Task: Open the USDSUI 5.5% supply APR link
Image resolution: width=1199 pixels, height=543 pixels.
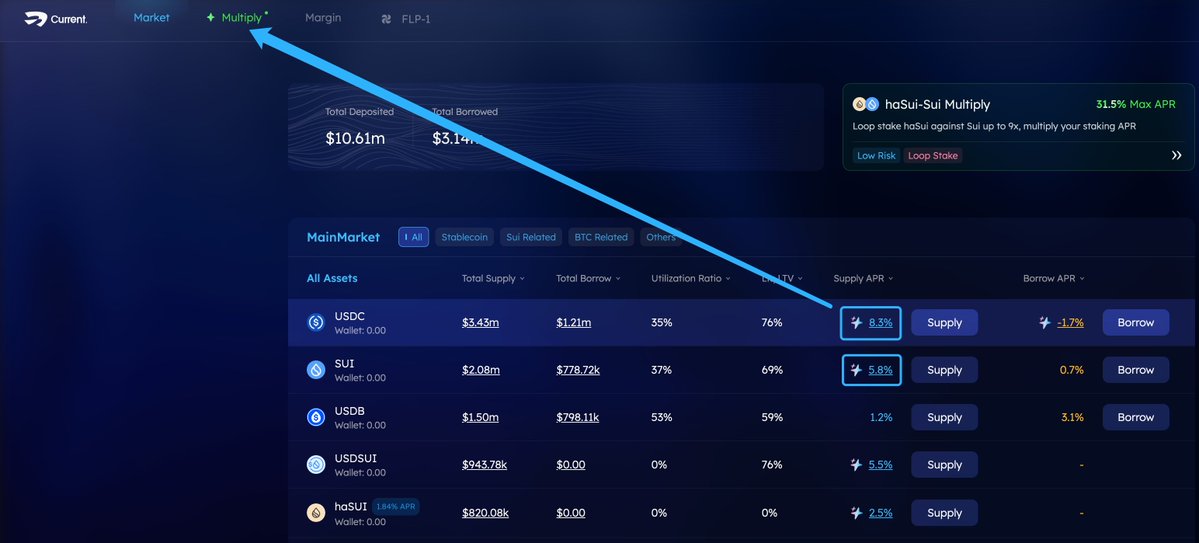Action: 880,464
